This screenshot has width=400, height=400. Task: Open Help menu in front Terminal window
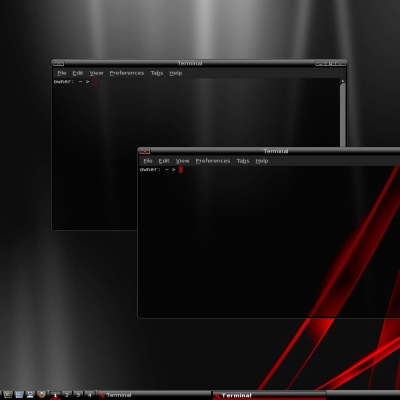[262, 161]
